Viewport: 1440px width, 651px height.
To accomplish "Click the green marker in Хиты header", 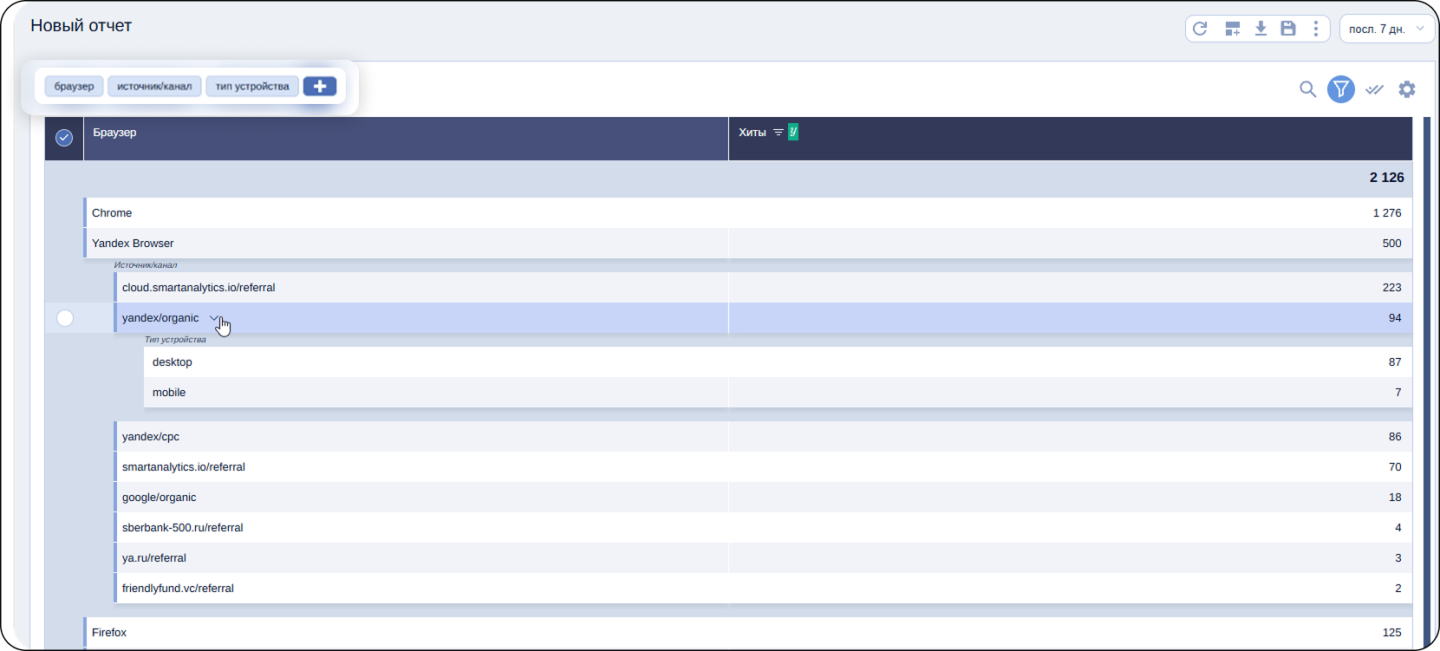I will click(x=793, y=131).
